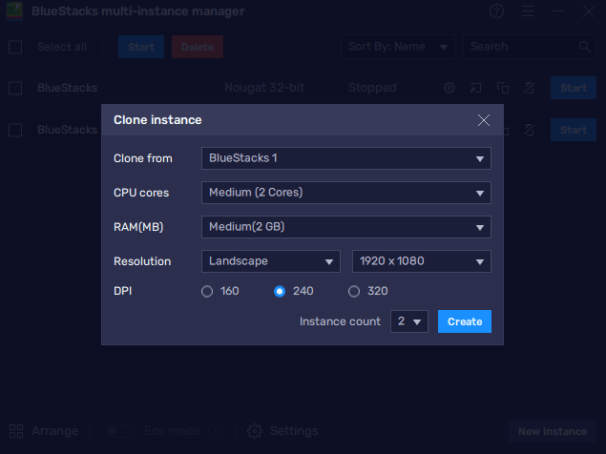Expand the Clone from BlueStacks 1 dropdown
Screen dimensions: 606x454
pos(346,158)
